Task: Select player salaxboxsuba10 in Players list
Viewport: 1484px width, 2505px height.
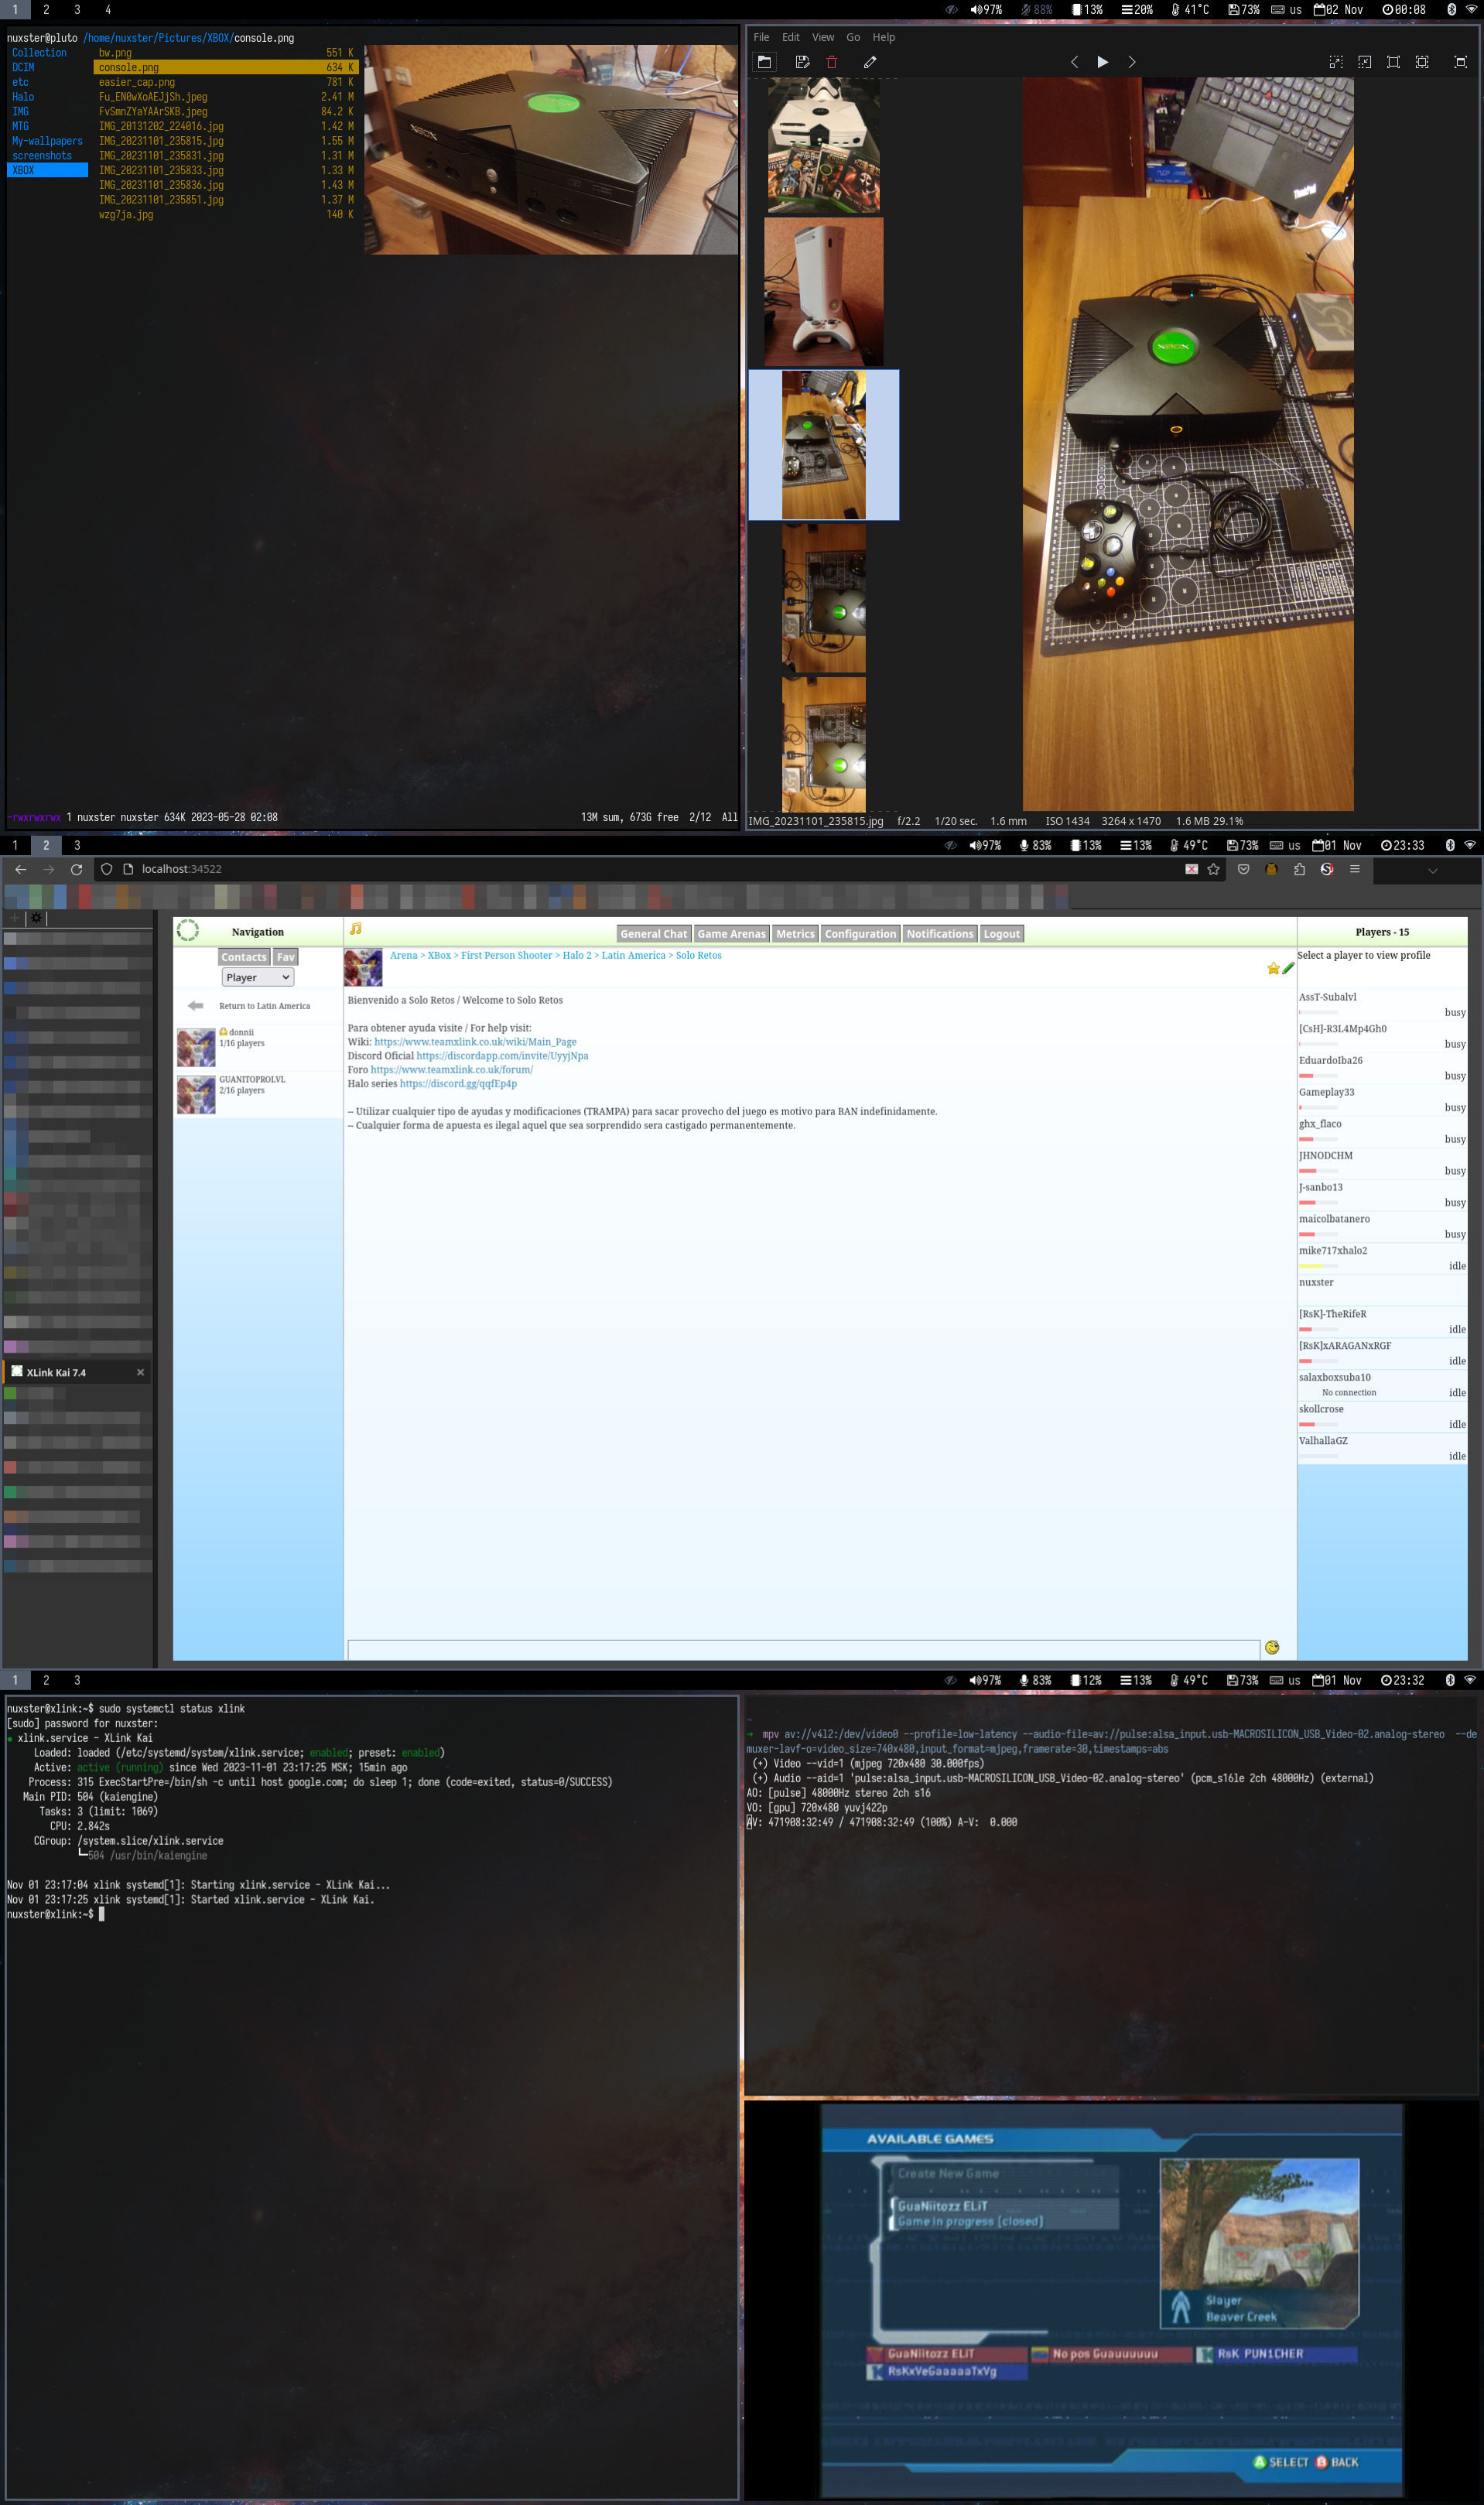Action: [1382, 1385]
